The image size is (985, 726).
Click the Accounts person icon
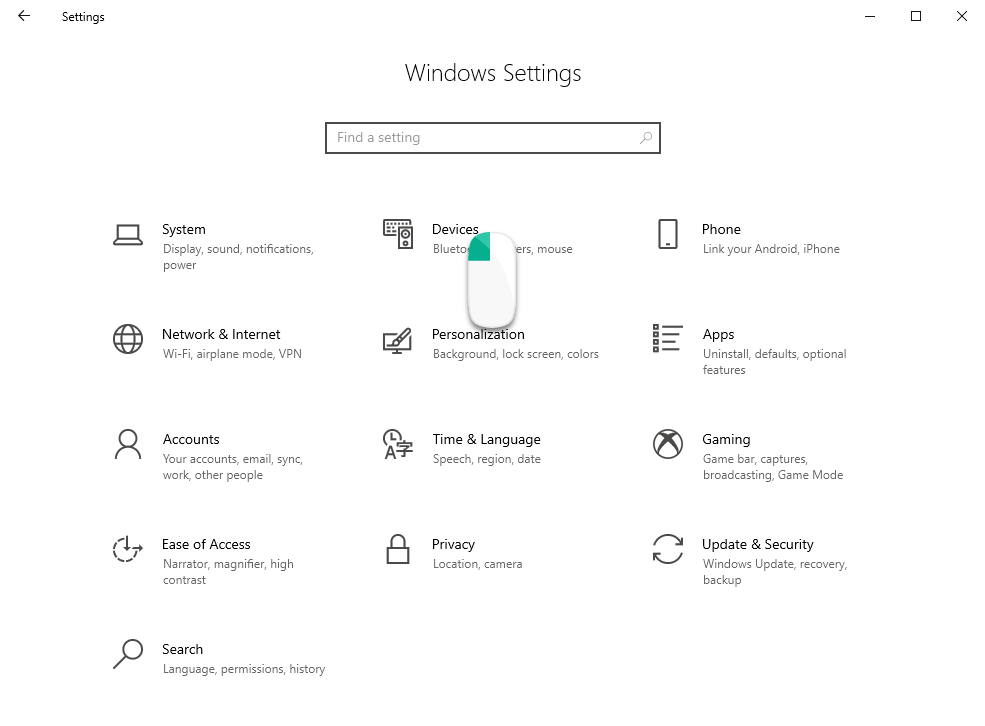128,445
